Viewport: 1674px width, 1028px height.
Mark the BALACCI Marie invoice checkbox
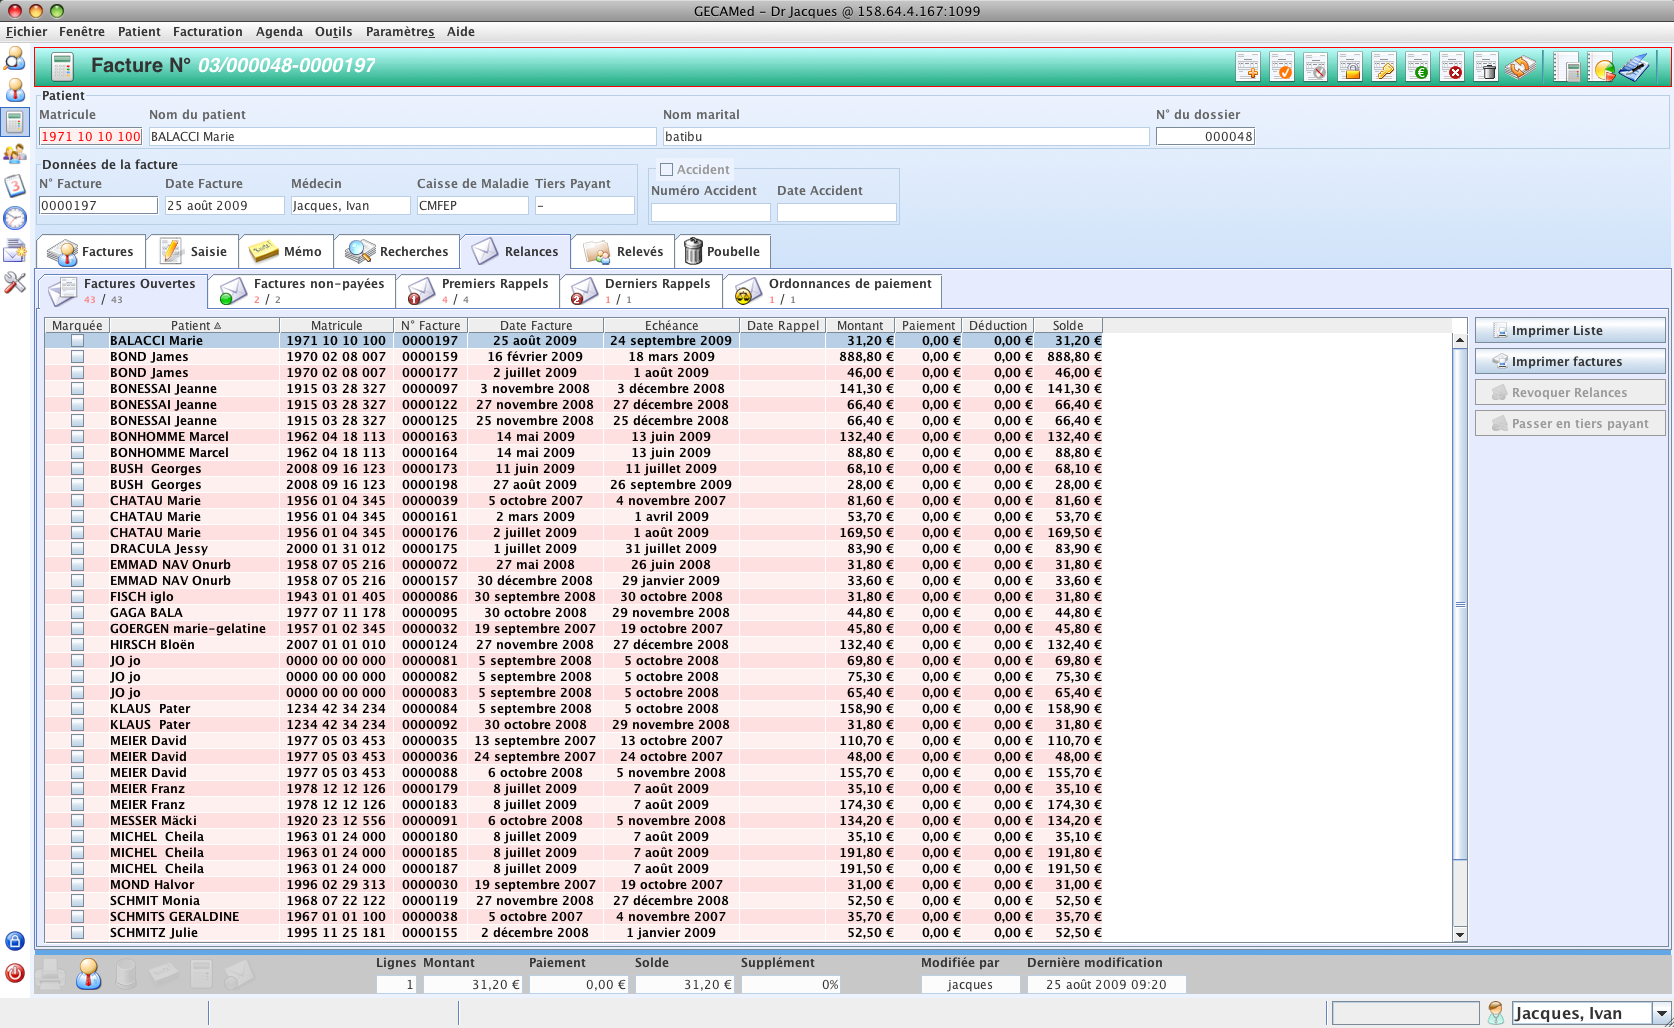(x=77, y=341)
